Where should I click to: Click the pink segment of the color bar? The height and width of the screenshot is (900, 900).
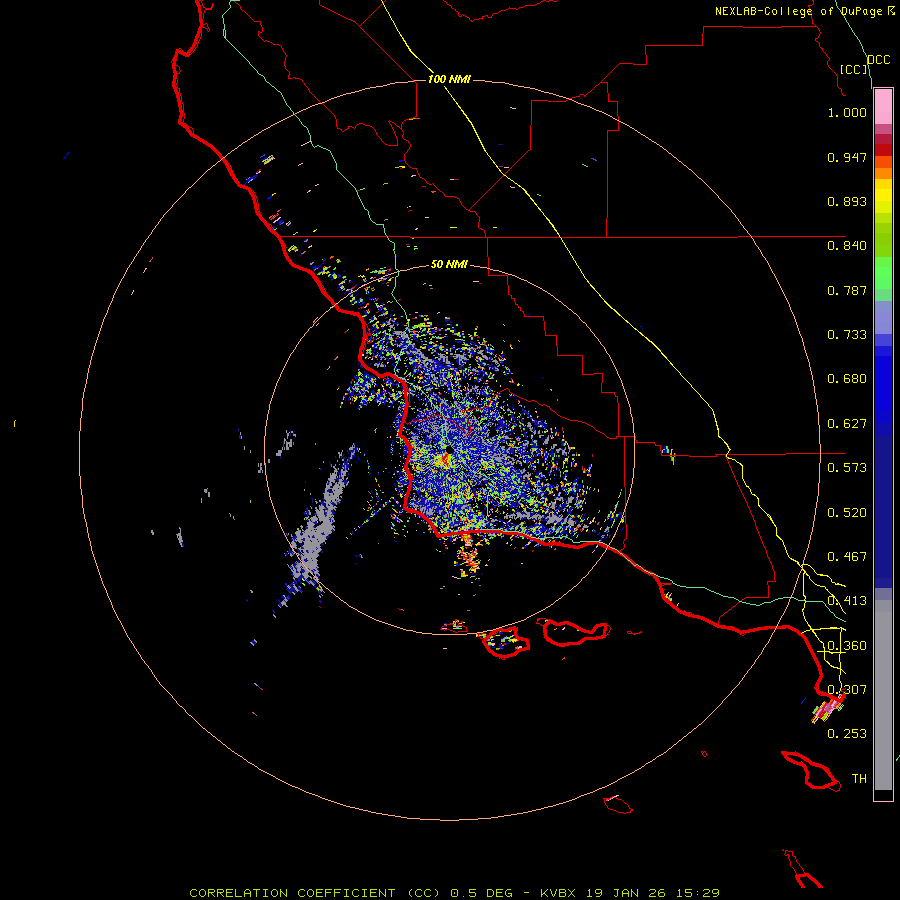click(883, 107)
